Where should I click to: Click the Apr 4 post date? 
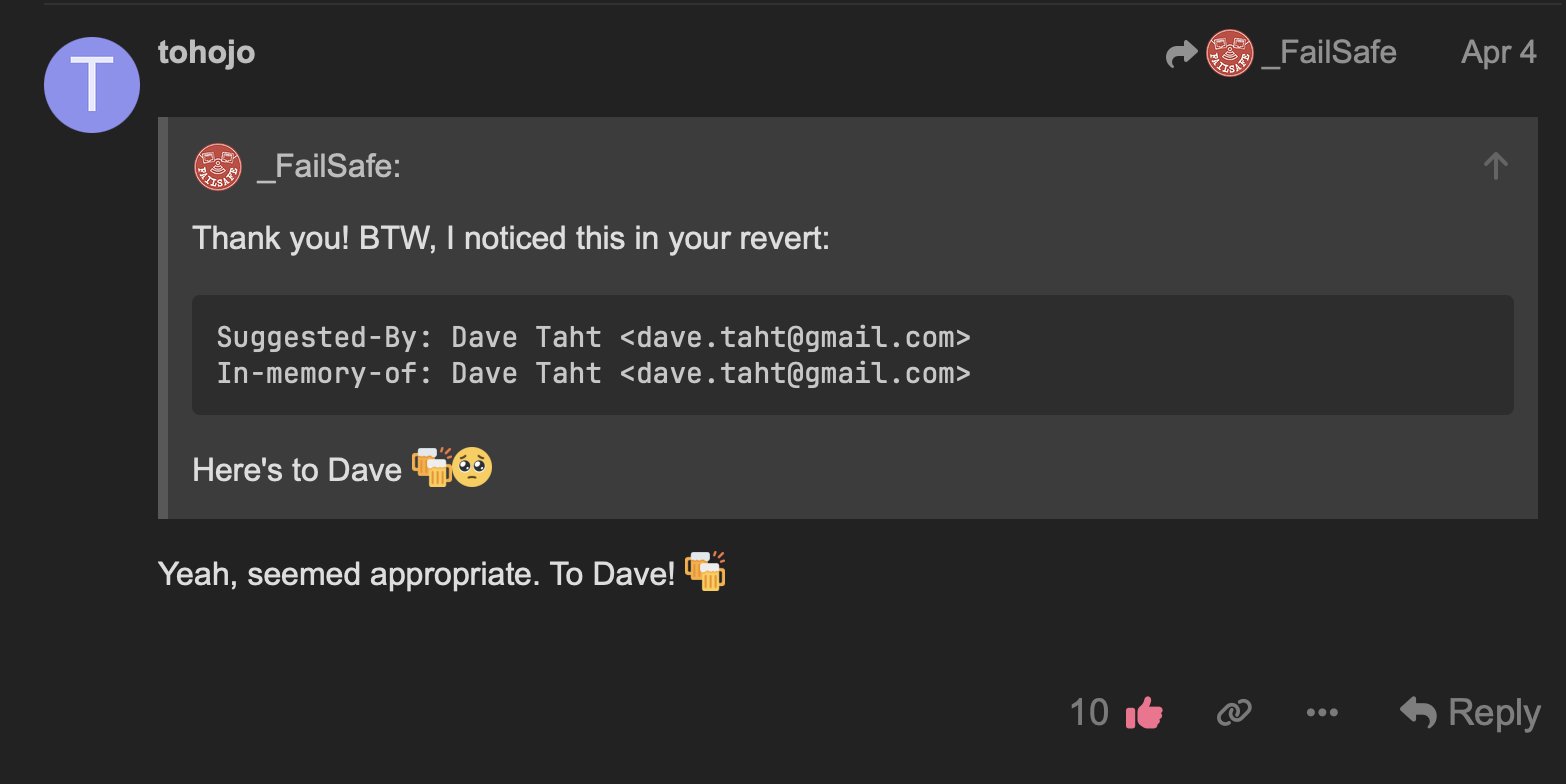[1498, 53]
